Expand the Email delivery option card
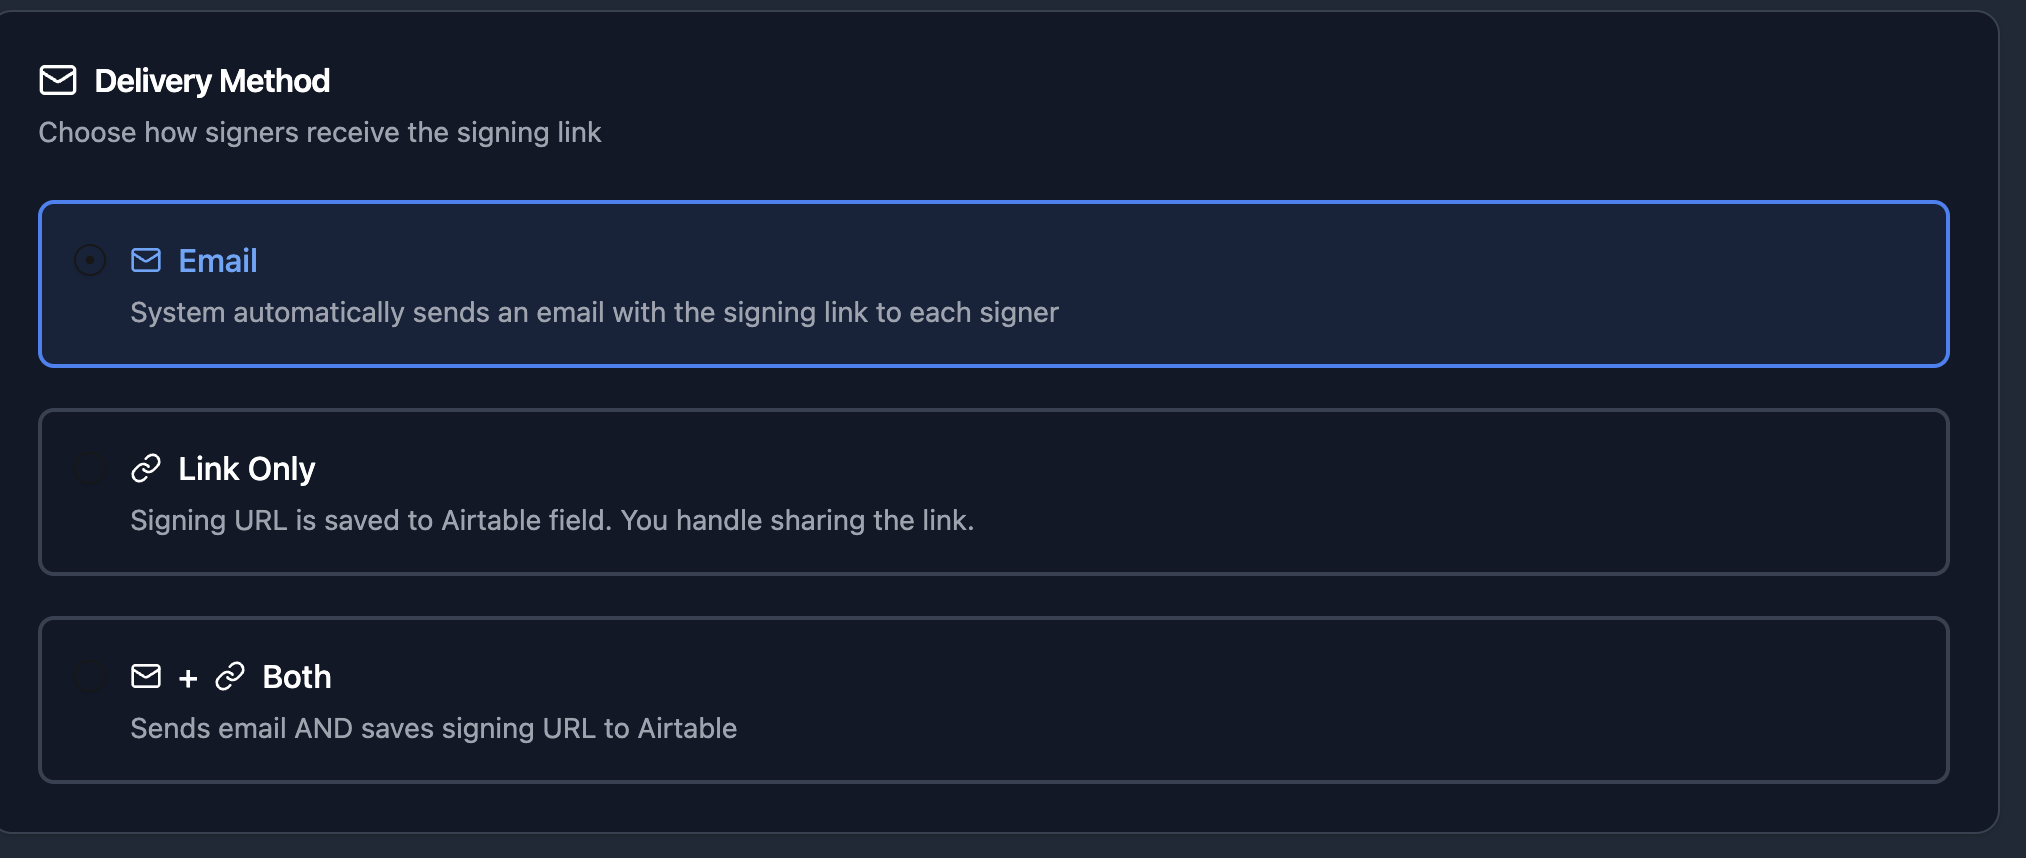 point(992,284)
